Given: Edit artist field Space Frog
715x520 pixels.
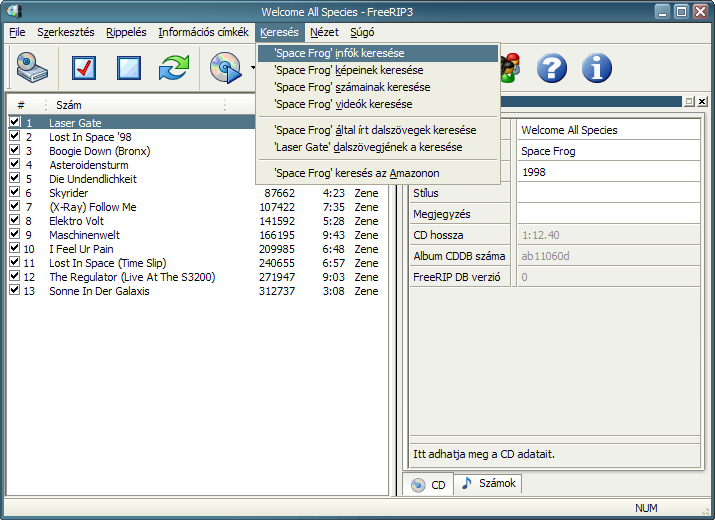Looking at the screenshot, I should pyautogui.click(x=609, y=151).
